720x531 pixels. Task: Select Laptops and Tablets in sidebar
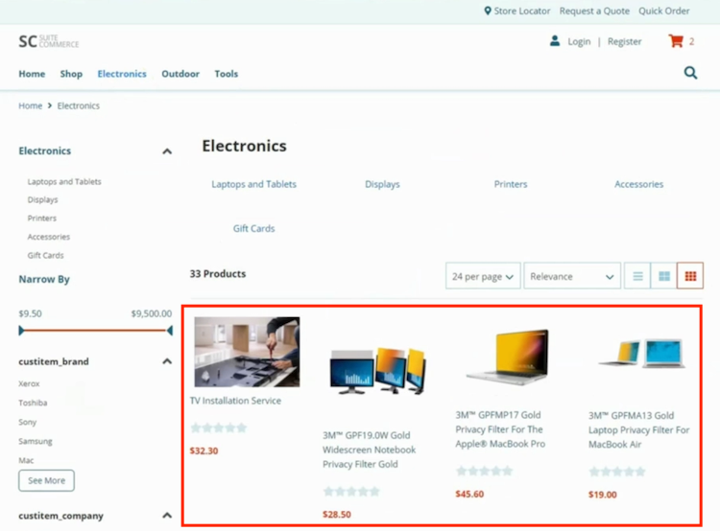pyautogui.click(x=64, y=181)
